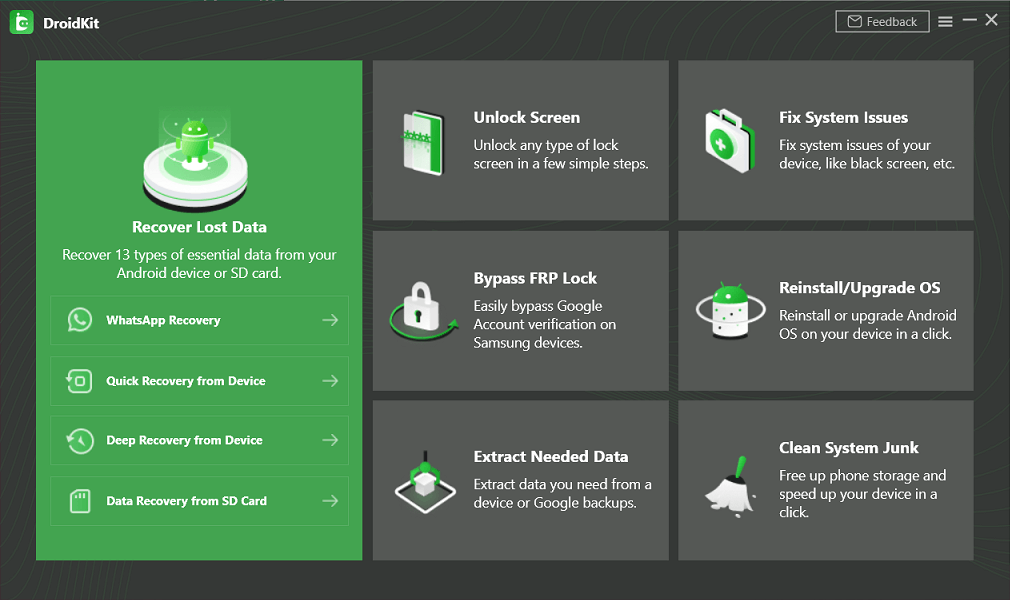The image size is (1010, 600).
Task: Launch Deep Recovery from Device
Action: tap(199, 440)
